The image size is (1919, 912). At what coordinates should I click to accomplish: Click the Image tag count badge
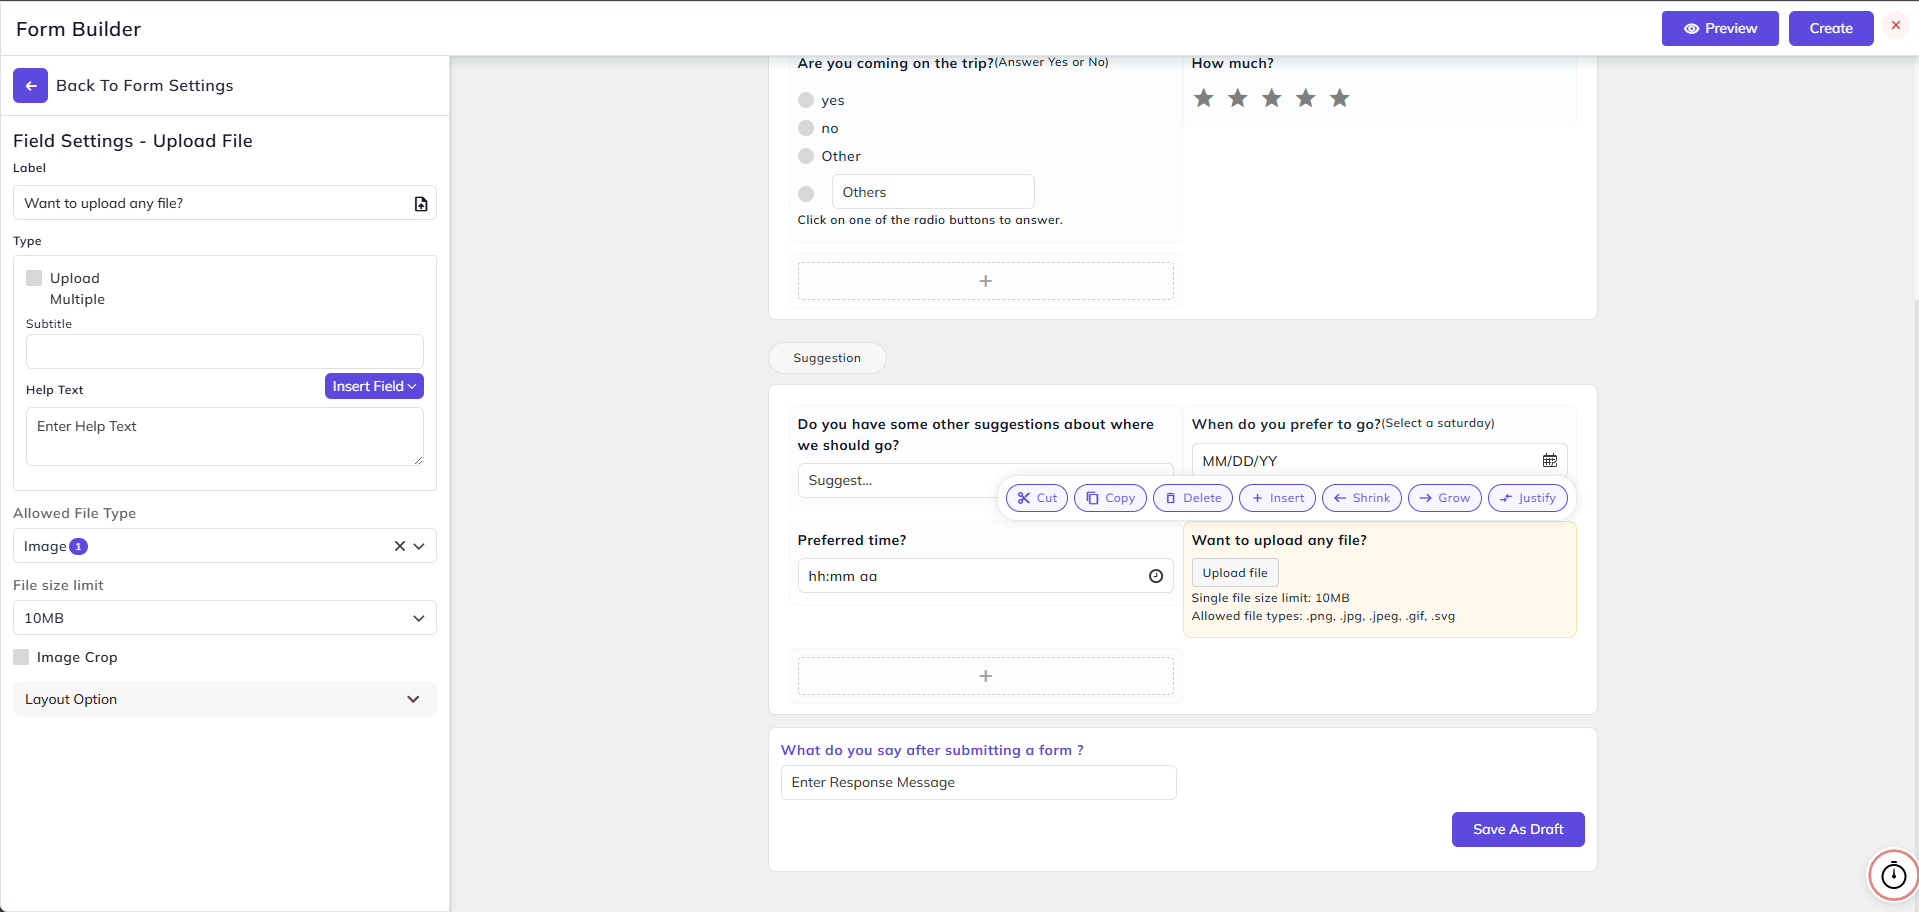coord(79,546)
